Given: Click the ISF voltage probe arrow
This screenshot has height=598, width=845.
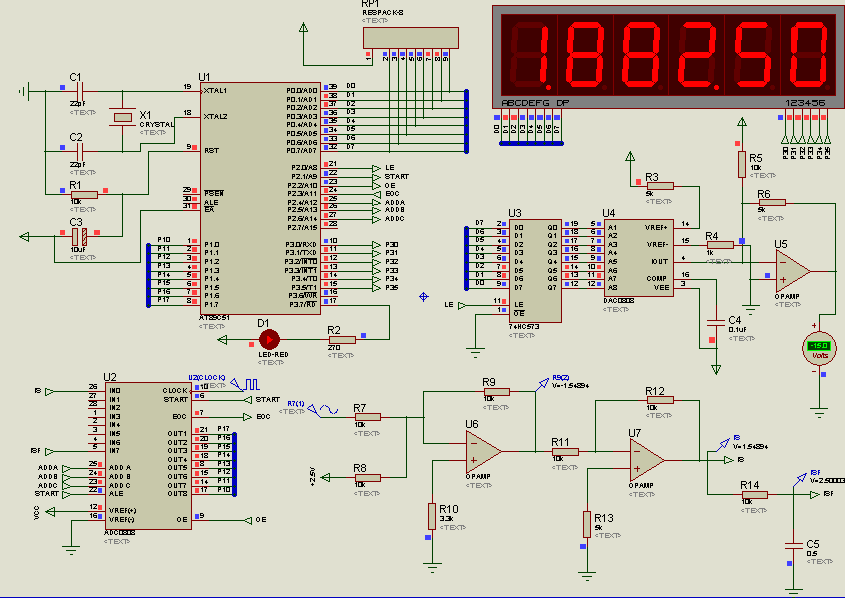Looking at the screenshot, I should (x=799, y=479).
